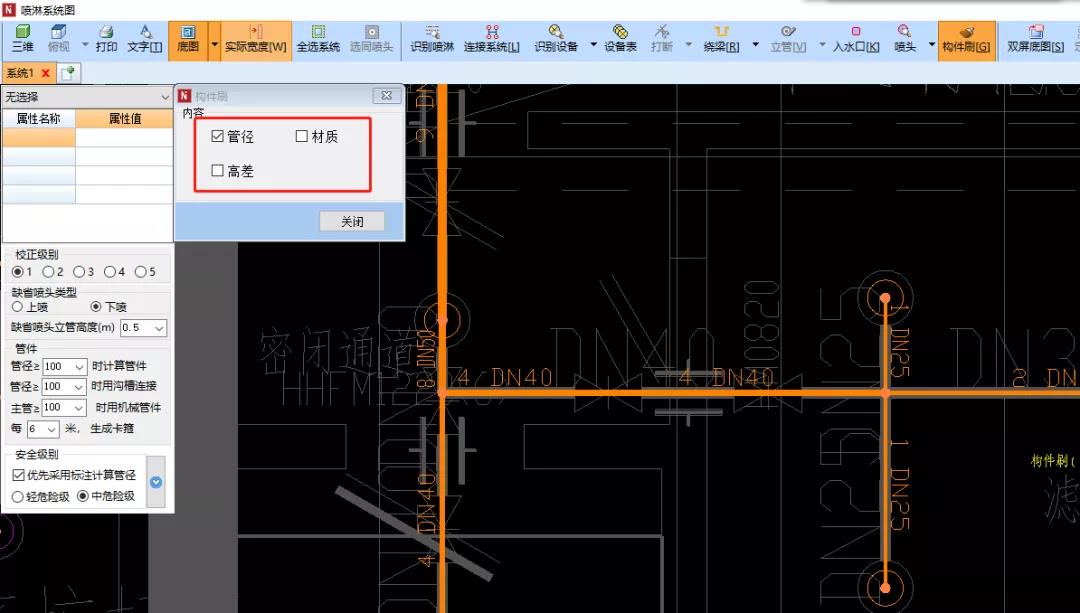Toggle the 底图 base drawing button

click(x=188, y=41)
